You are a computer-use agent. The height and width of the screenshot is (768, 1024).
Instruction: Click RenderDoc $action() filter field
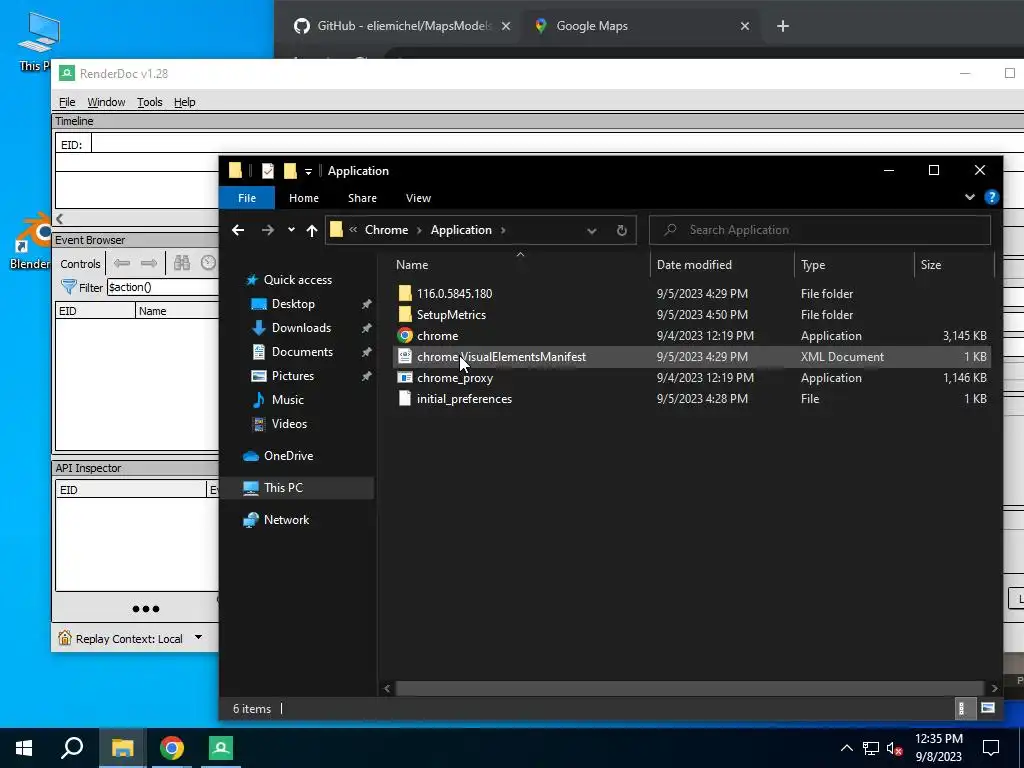[163, 287]
